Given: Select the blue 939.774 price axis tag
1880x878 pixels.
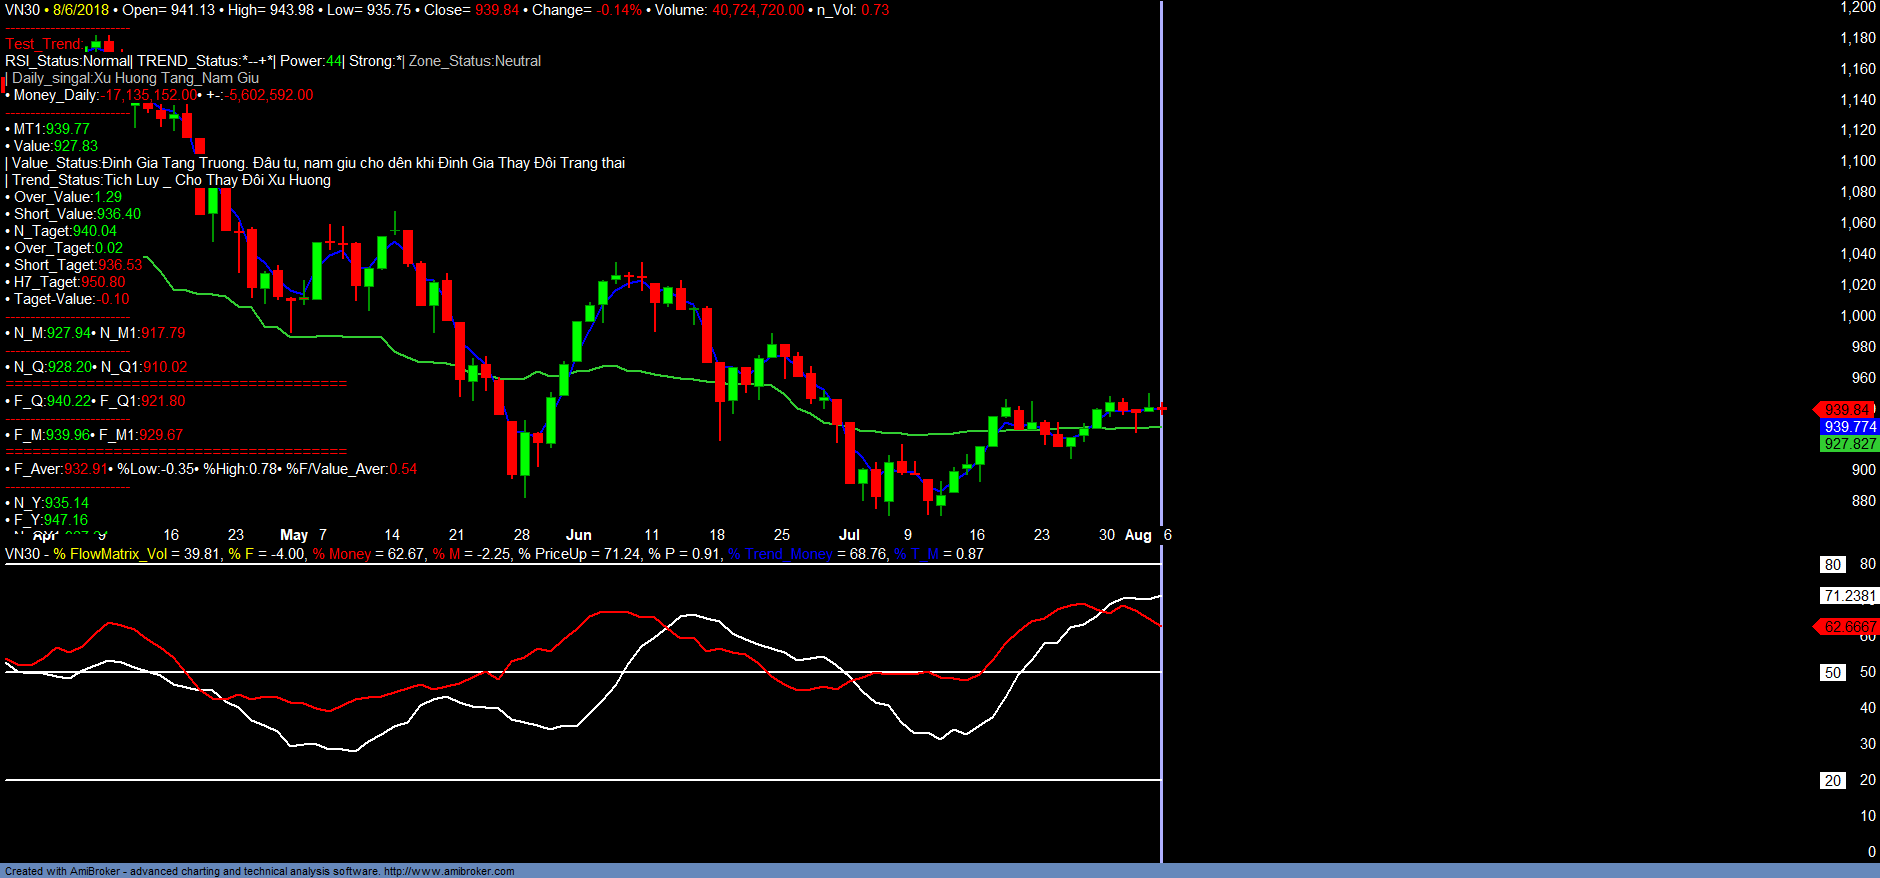Looking at the screenshot, I should pyautogui.click(x=1849, y=427).
